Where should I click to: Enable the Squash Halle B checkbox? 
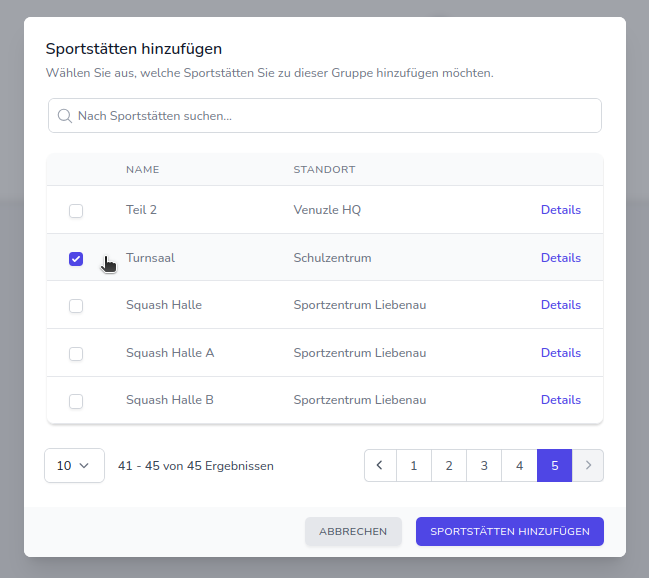point(76,401)
